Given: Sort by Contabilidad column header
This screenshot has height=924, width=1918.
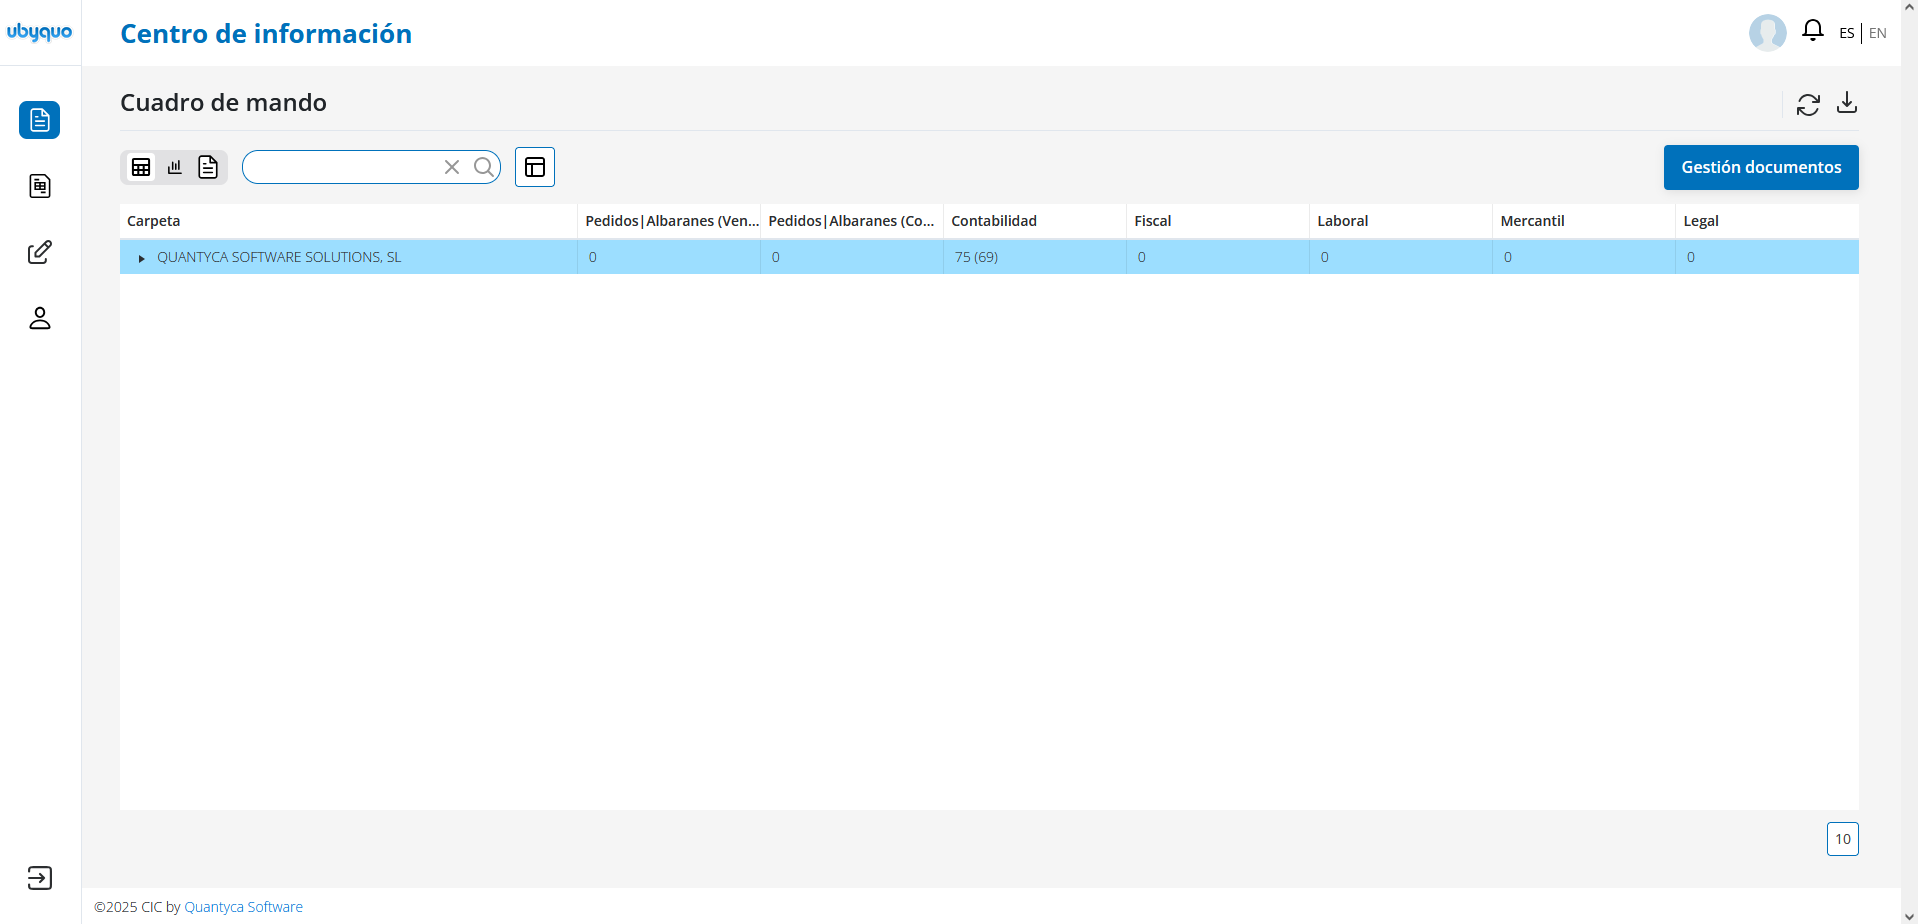Looking at the screenshot, I should [x=1035, y=221].
